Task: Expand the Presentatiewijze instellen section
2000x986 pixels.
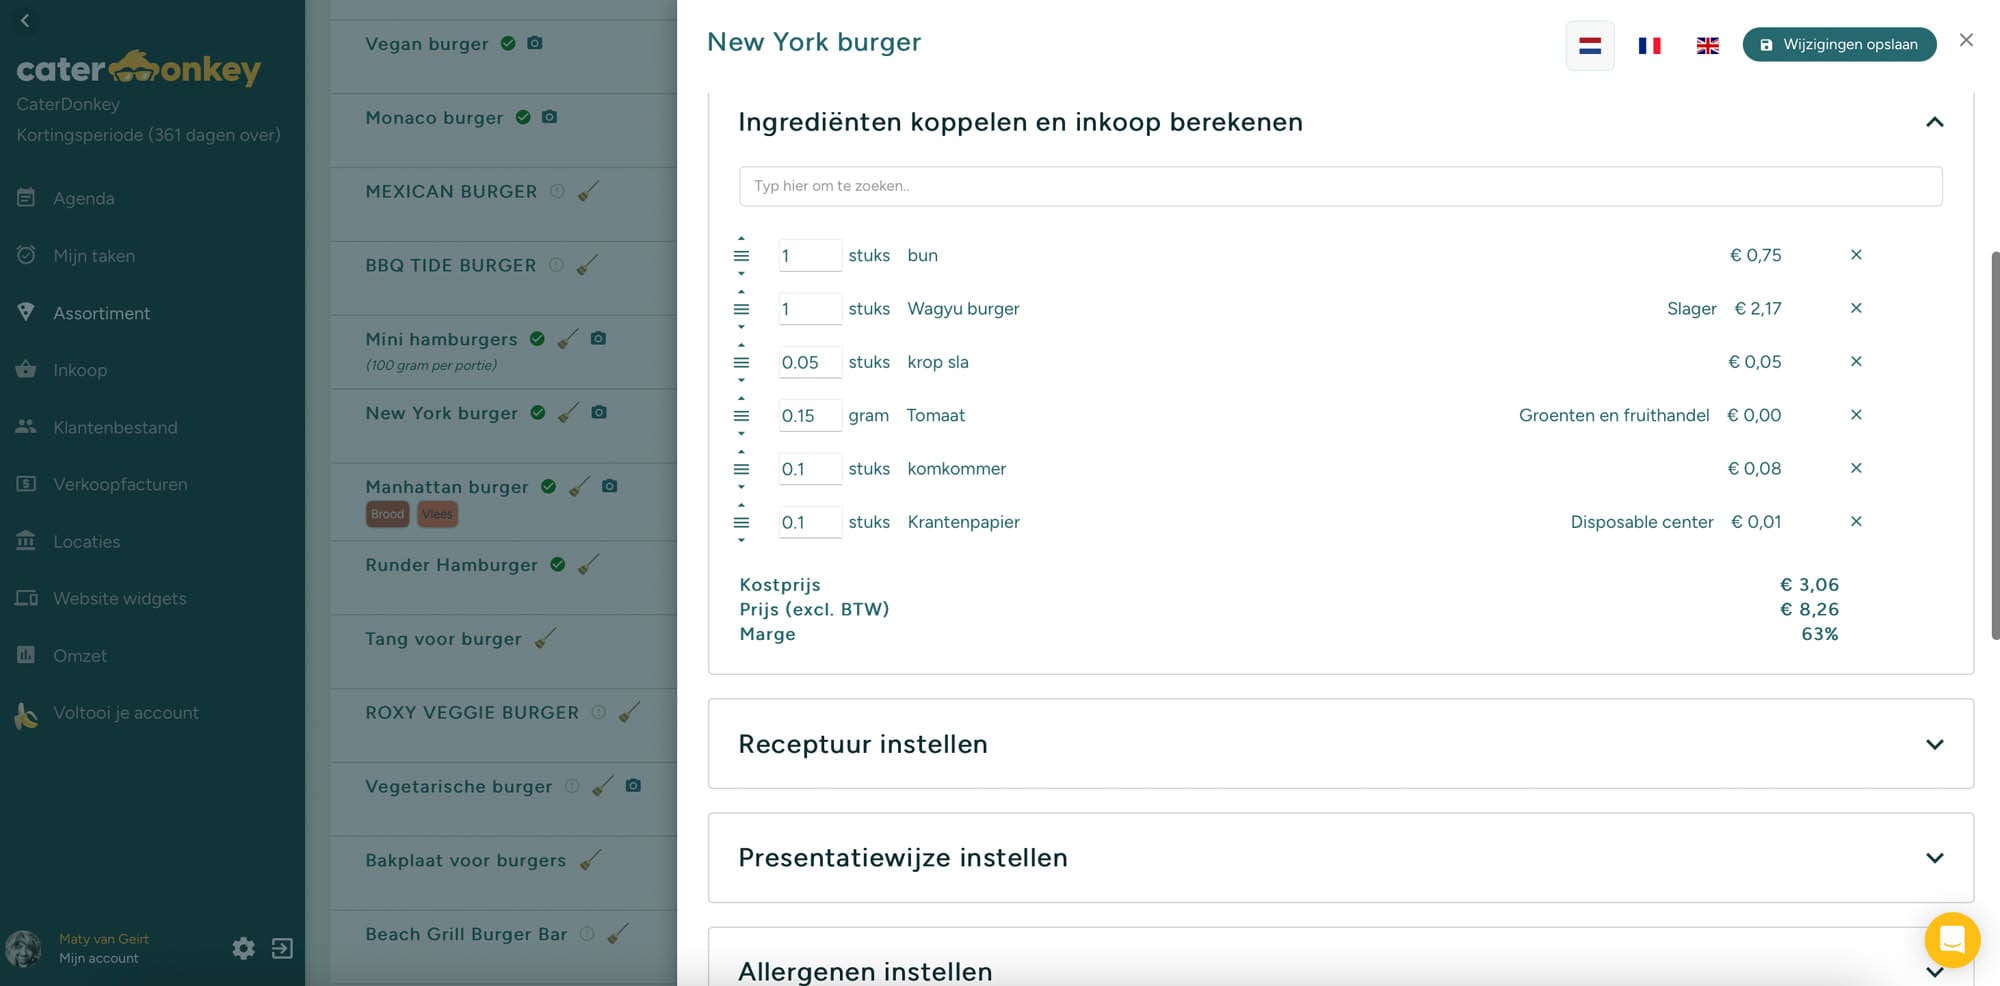Action: point(1934,858)
